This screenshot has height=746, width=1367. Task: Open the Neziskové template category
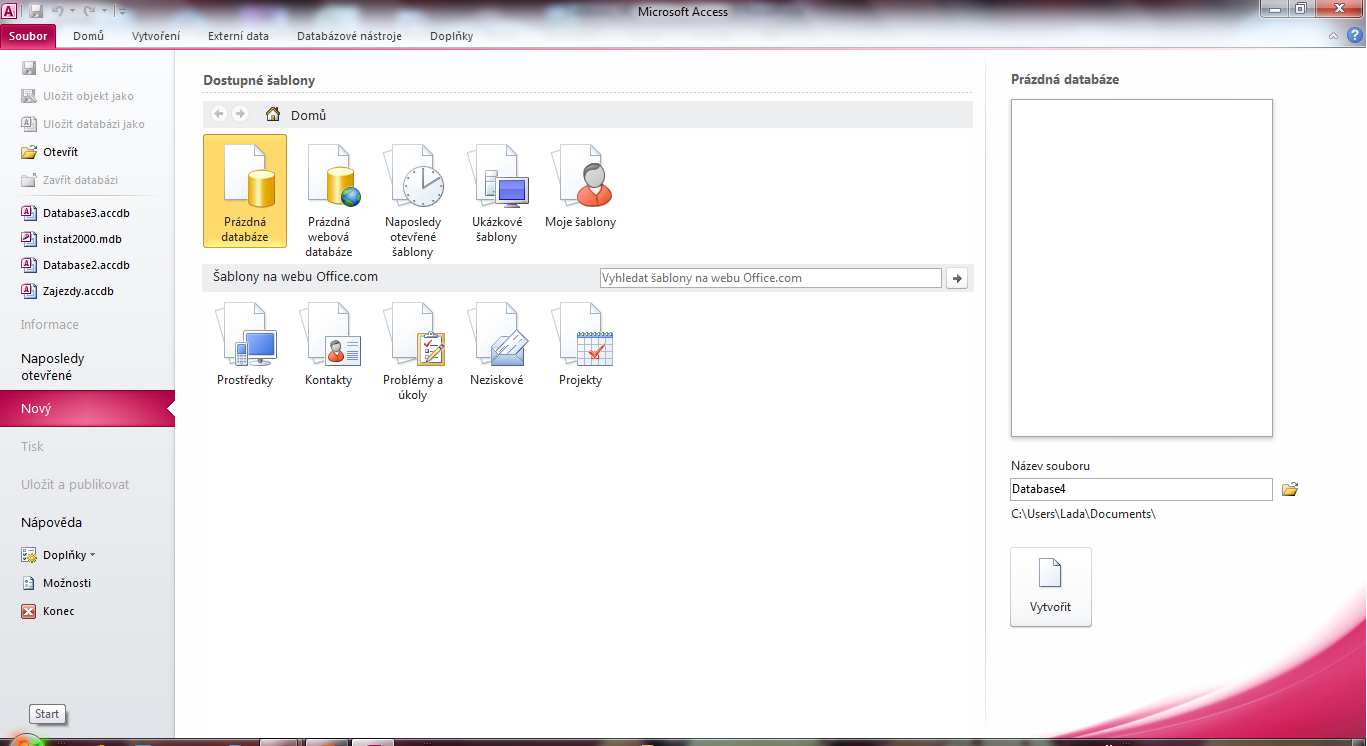(x=497, y=344)
